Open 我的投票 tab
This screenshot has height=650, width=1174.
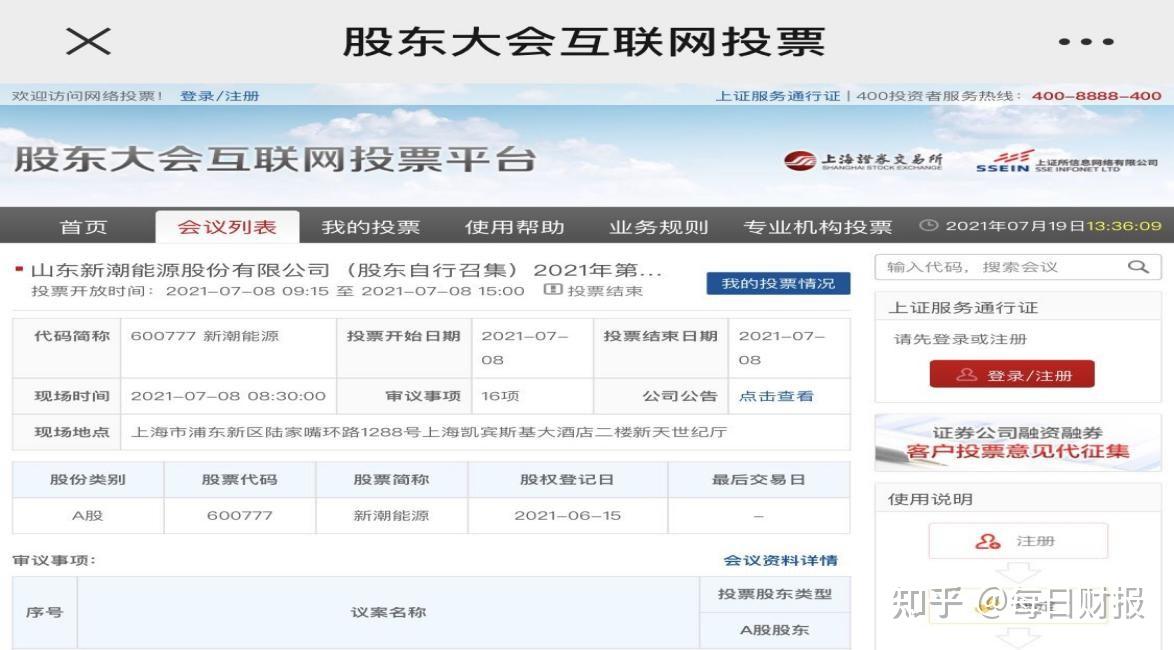[x=371, y=227]
